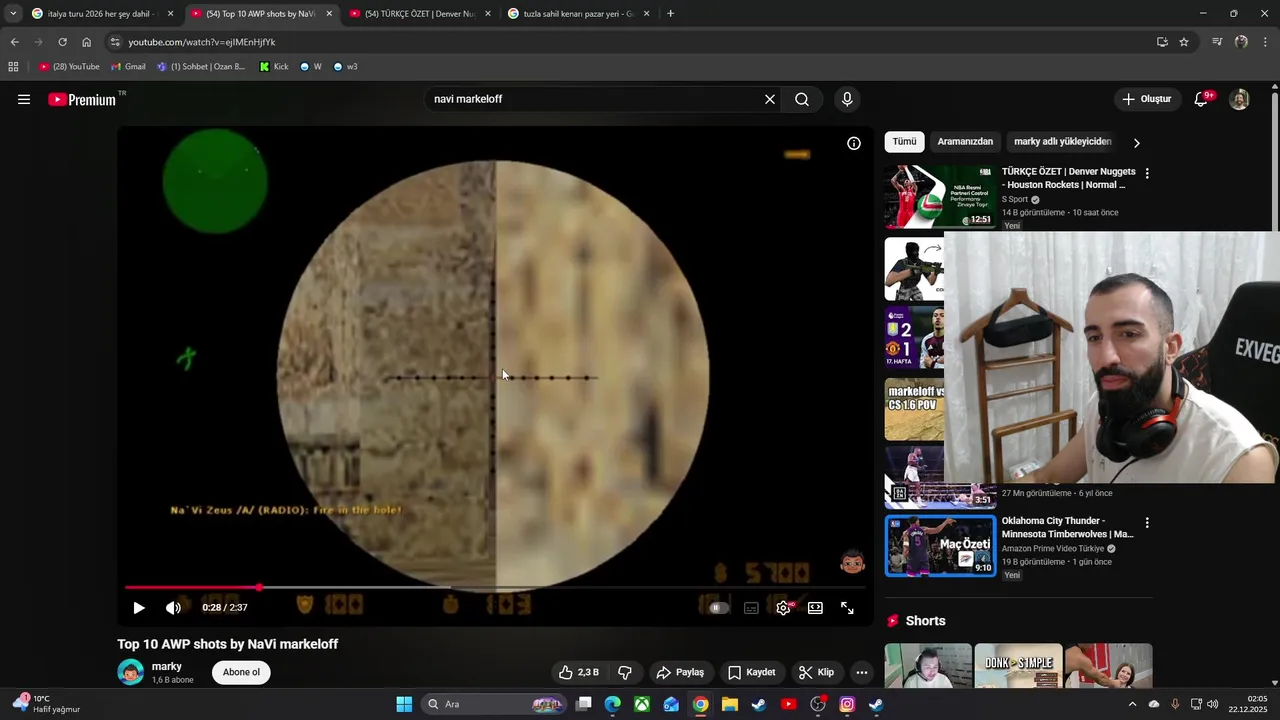Share the video via Paylaş
This screenshot has width=1280, height=720.
[680, 672]
